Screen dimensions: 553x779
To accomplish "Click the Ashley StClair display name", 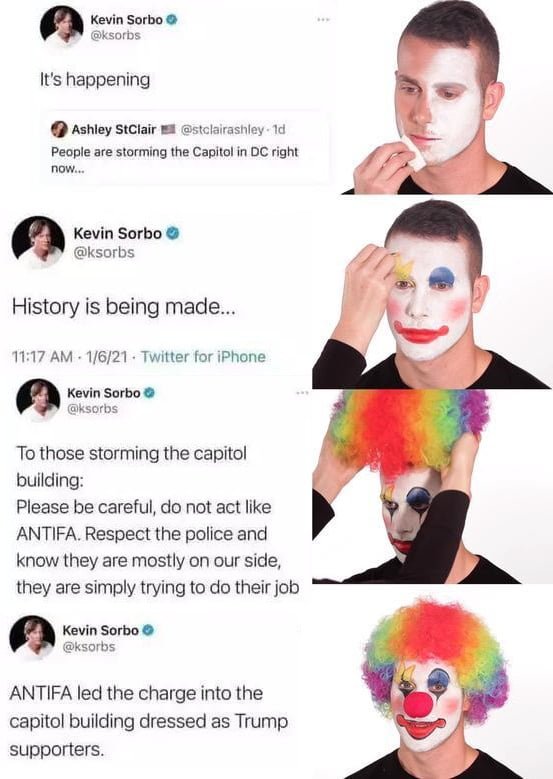I will [114, 130].
